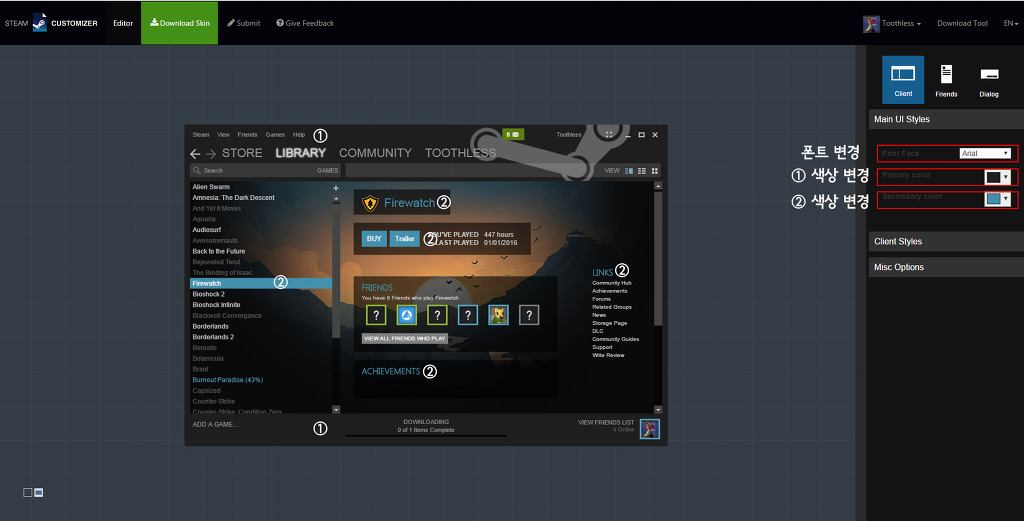Go to the STORE tab
This screenshot has width=1024, height=521.
242,153
